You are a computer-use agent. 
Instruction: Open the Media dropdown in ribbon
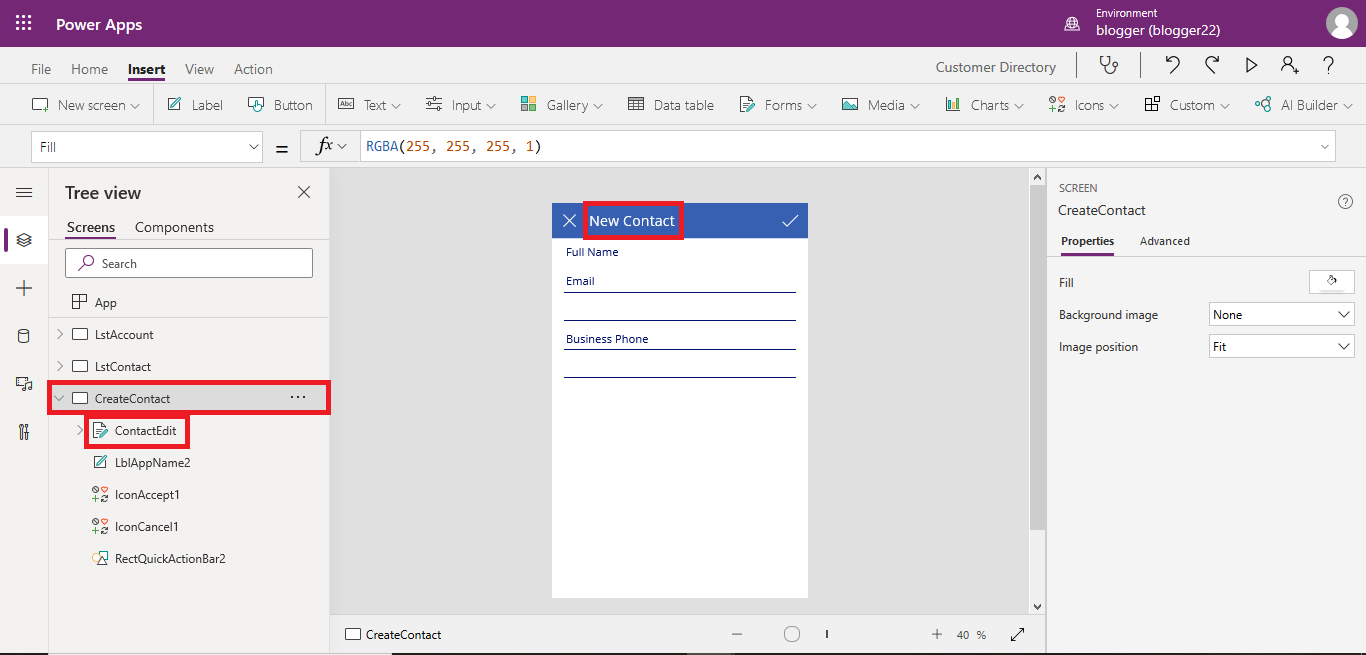click(881, 105)
